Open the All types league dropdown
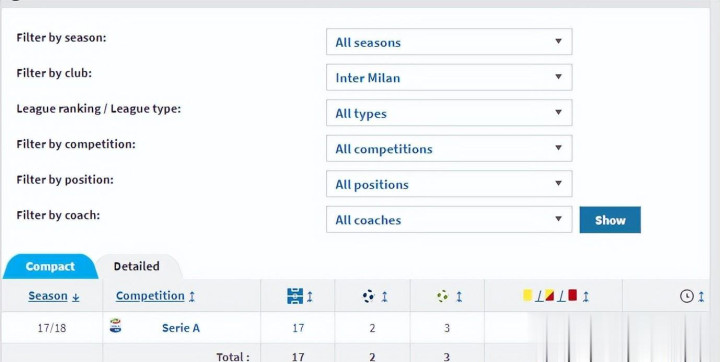The image size is (720, 362). point(449,113)
